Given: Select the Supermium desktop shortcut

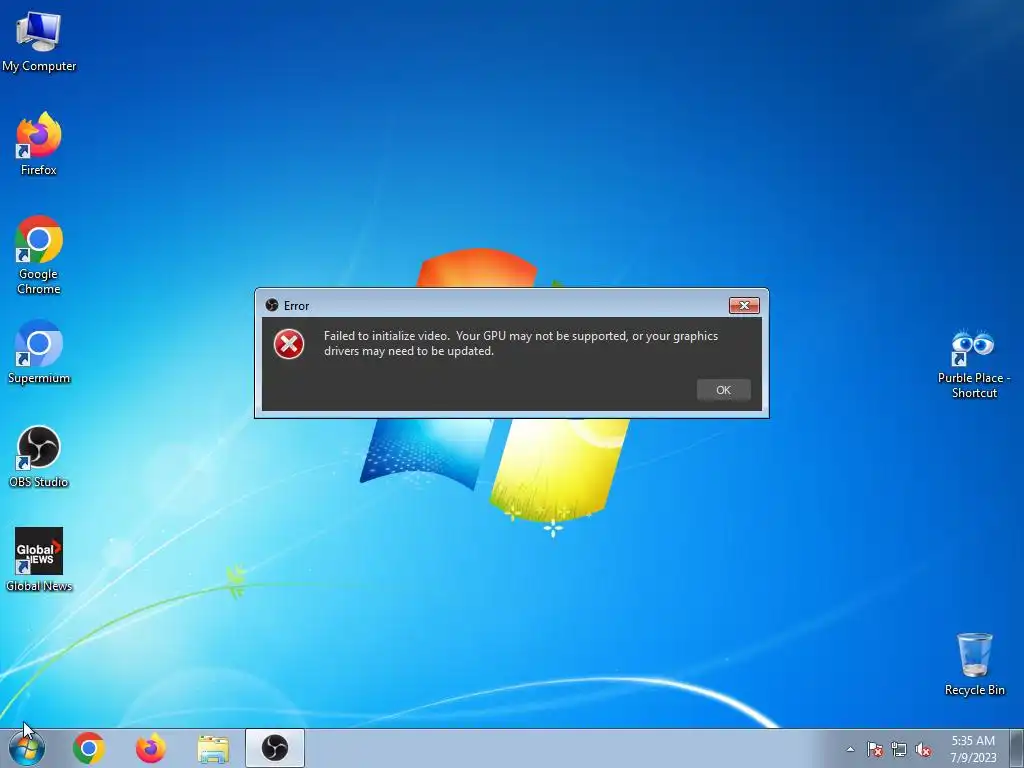Looking at the screenshot, I should tap(39, 352).
